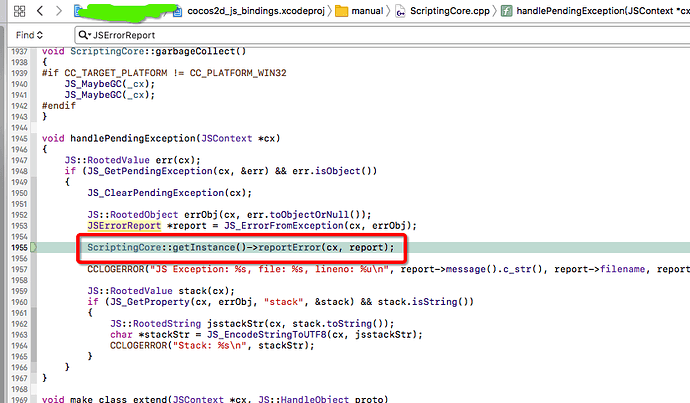The image size is (690, 403).
Task: Click line number 1953 in the gutter
Action: point(19,226)
